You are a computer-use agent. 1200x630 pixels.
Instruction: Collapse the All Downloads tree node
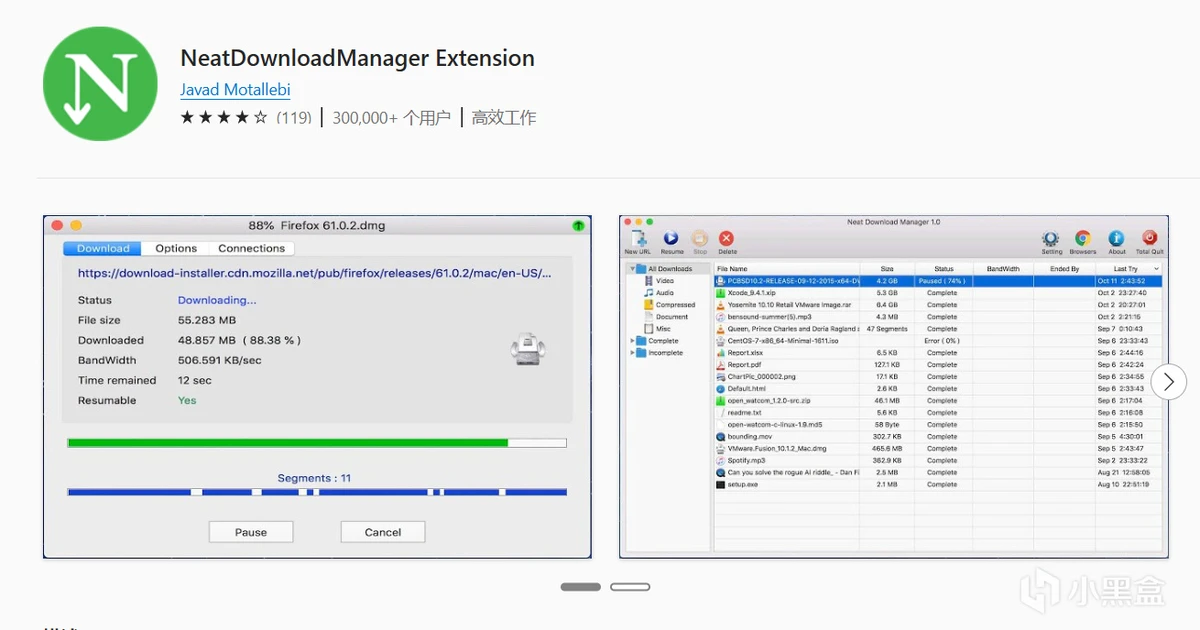pyautogui.click(x=631, y=269)
